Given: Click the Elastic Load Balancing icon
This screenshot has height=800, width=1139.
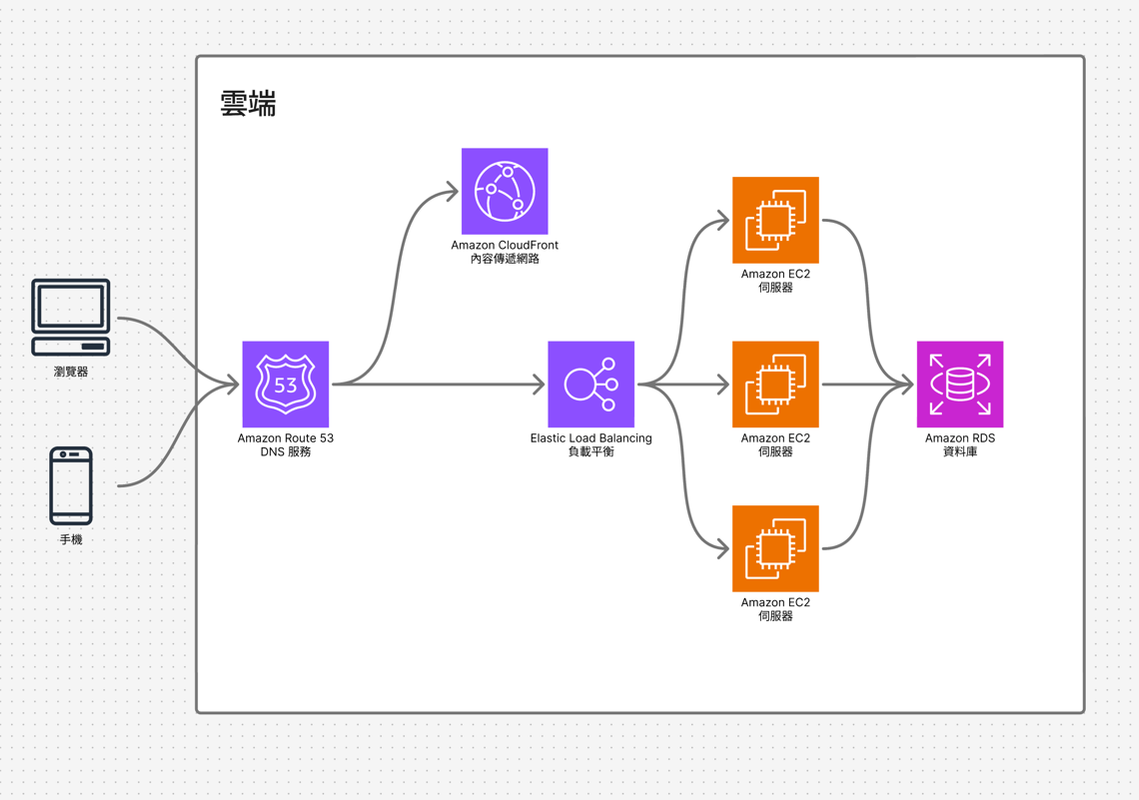Looking at the screenshot, I should click(x=591, y=384).
